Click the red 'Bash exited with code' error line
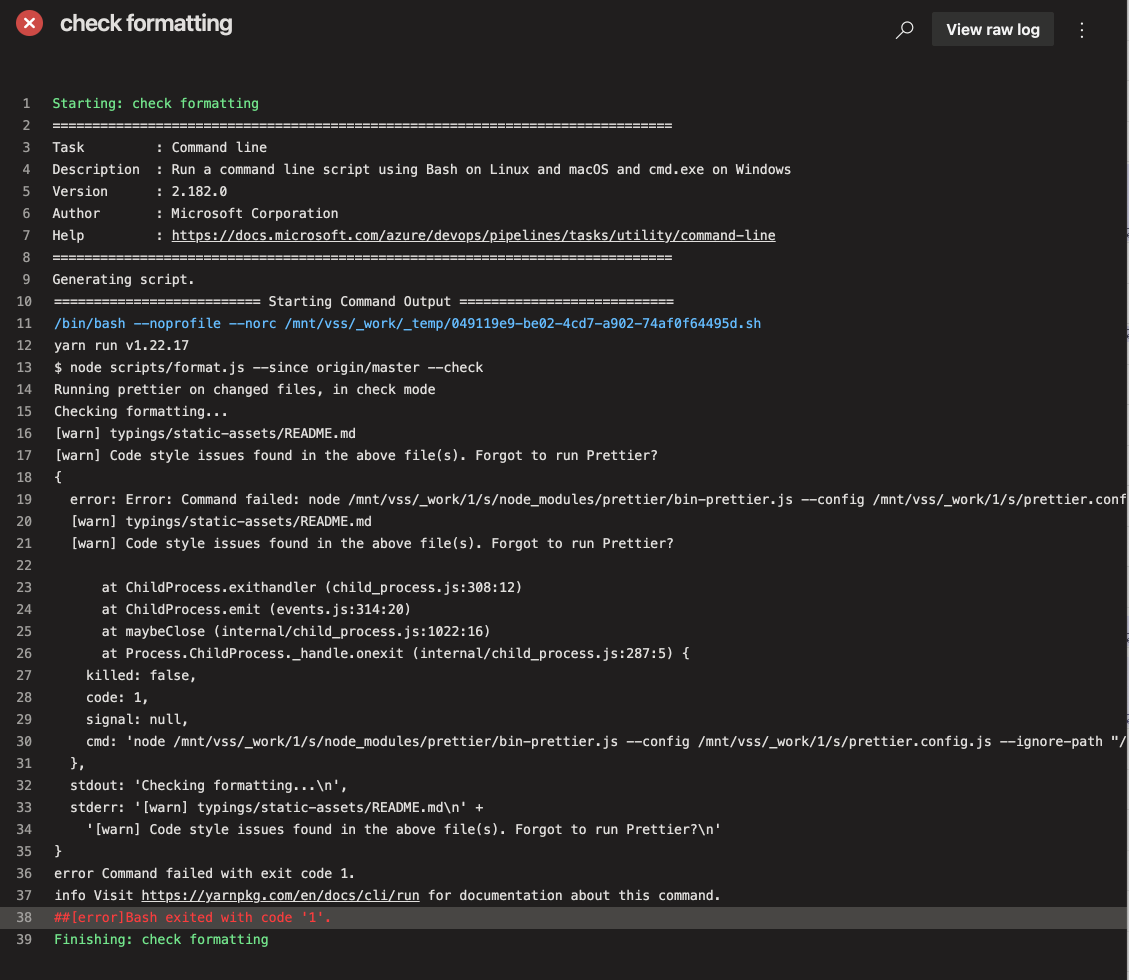Screen dimensions: 1129x980 point(193,917)
